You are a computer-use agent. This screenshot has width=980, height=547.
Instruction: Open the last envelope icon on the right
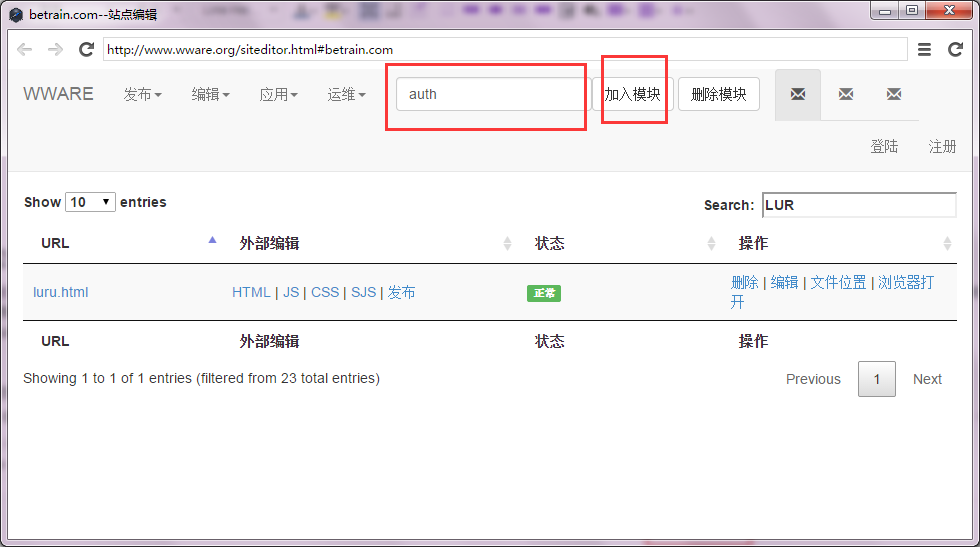(894, 94)
